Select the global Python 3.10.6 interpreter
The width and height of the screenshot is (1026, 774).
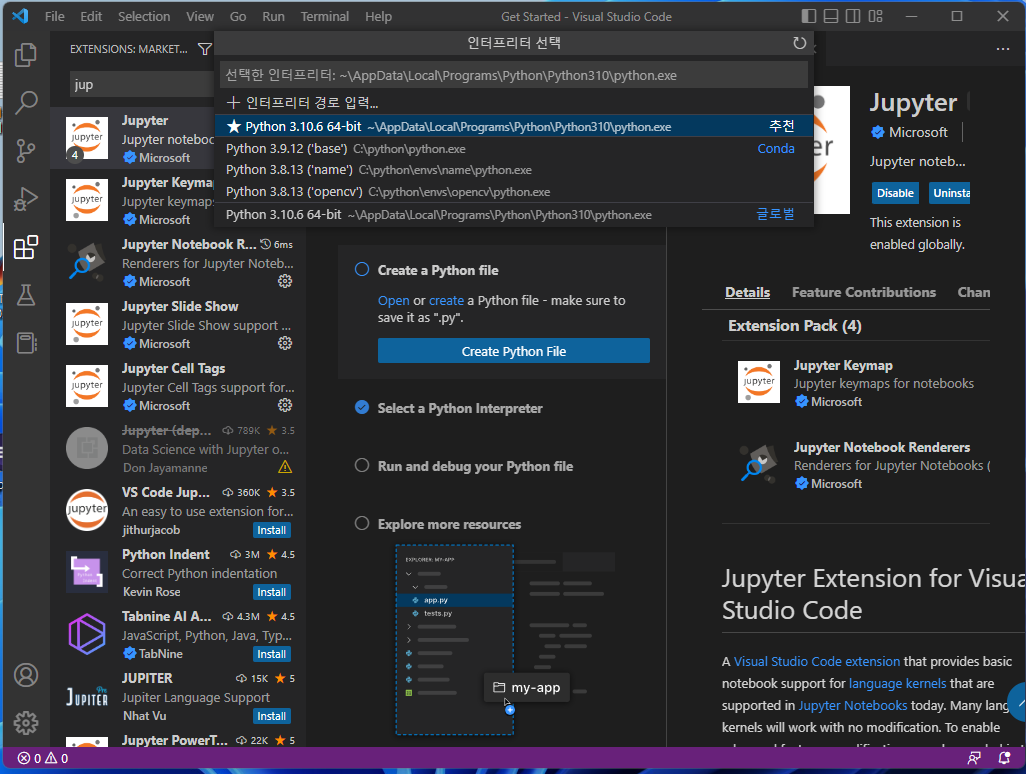514,215
